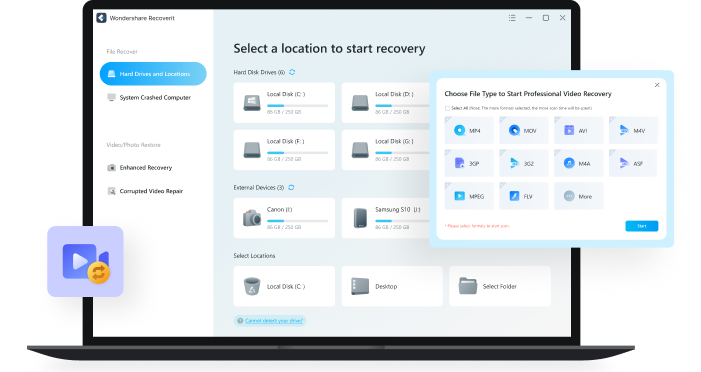This screenshot has width=701, height=372.
Task: Choose the MP4 file type
Action: (469, 130)
